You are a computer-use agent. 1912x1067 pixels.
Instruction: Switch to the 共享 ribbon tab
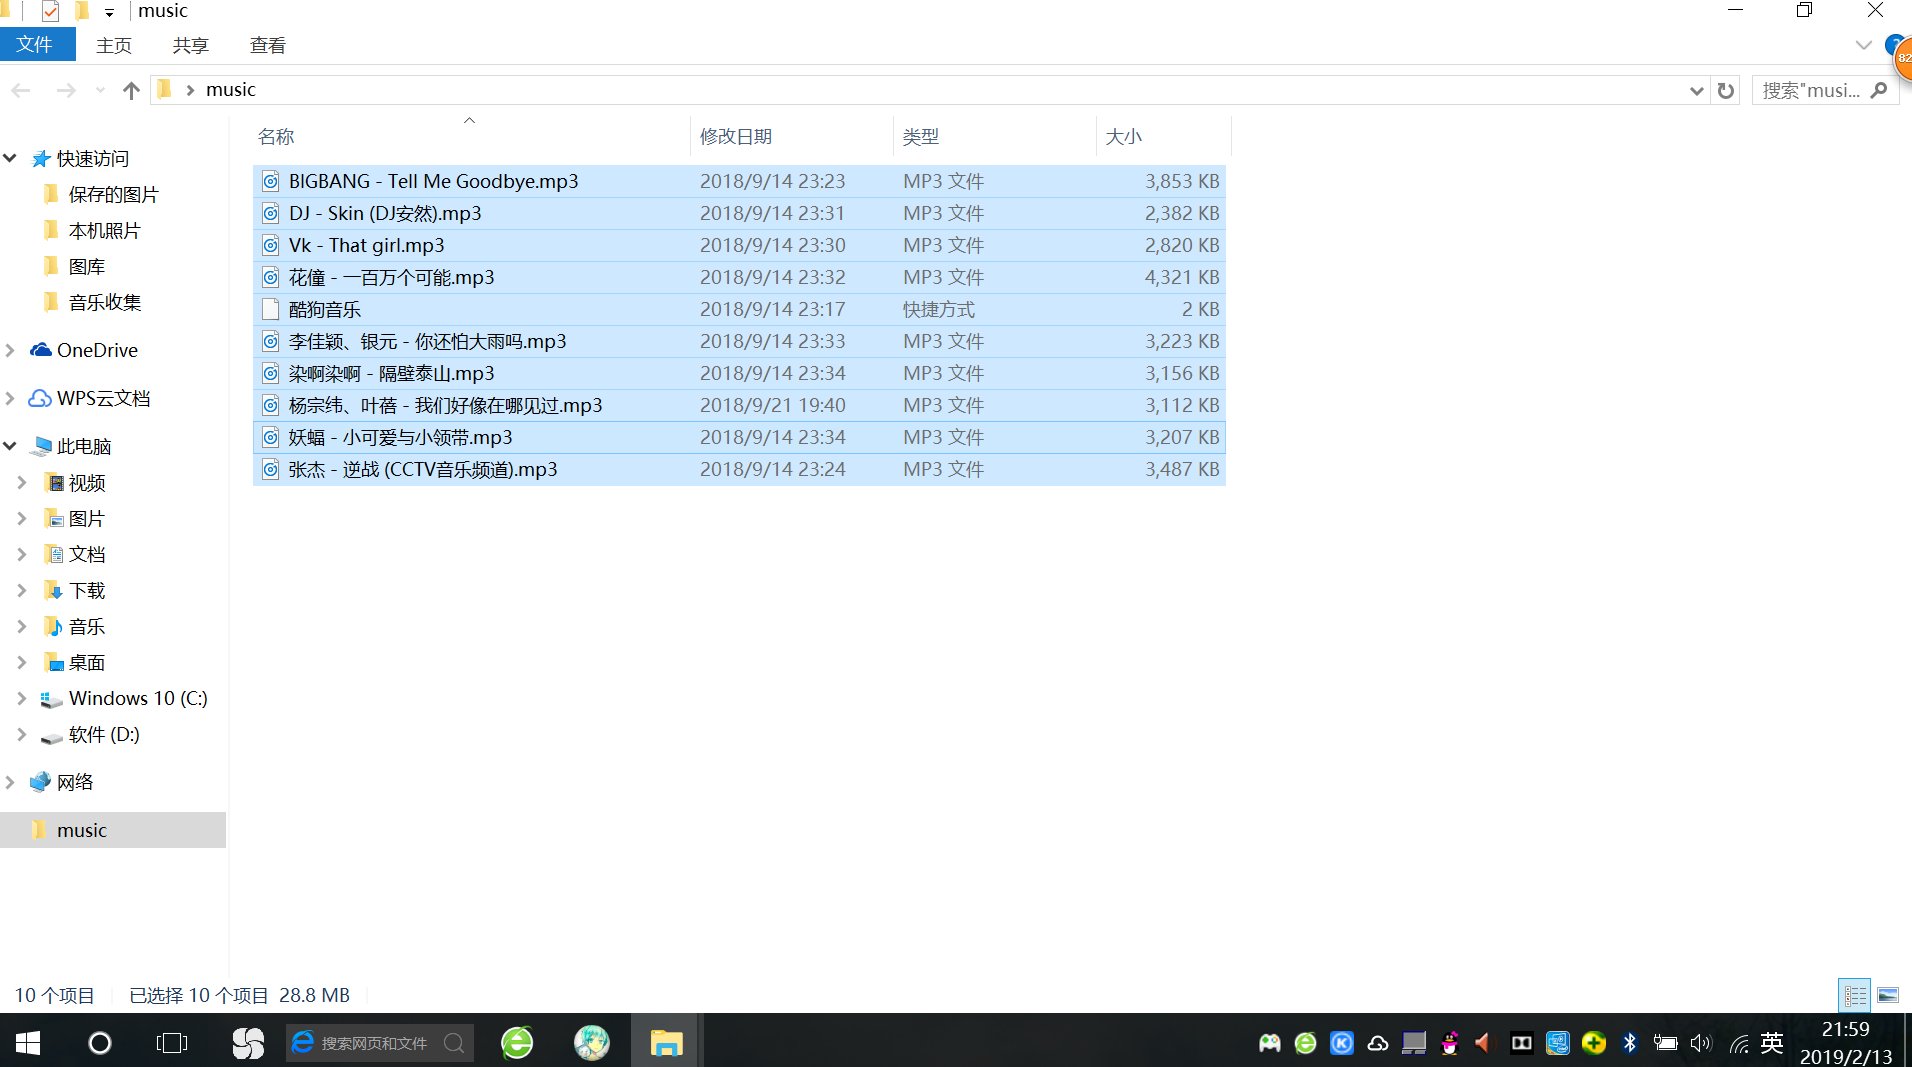pyautogui.click(x=189, y=45)
